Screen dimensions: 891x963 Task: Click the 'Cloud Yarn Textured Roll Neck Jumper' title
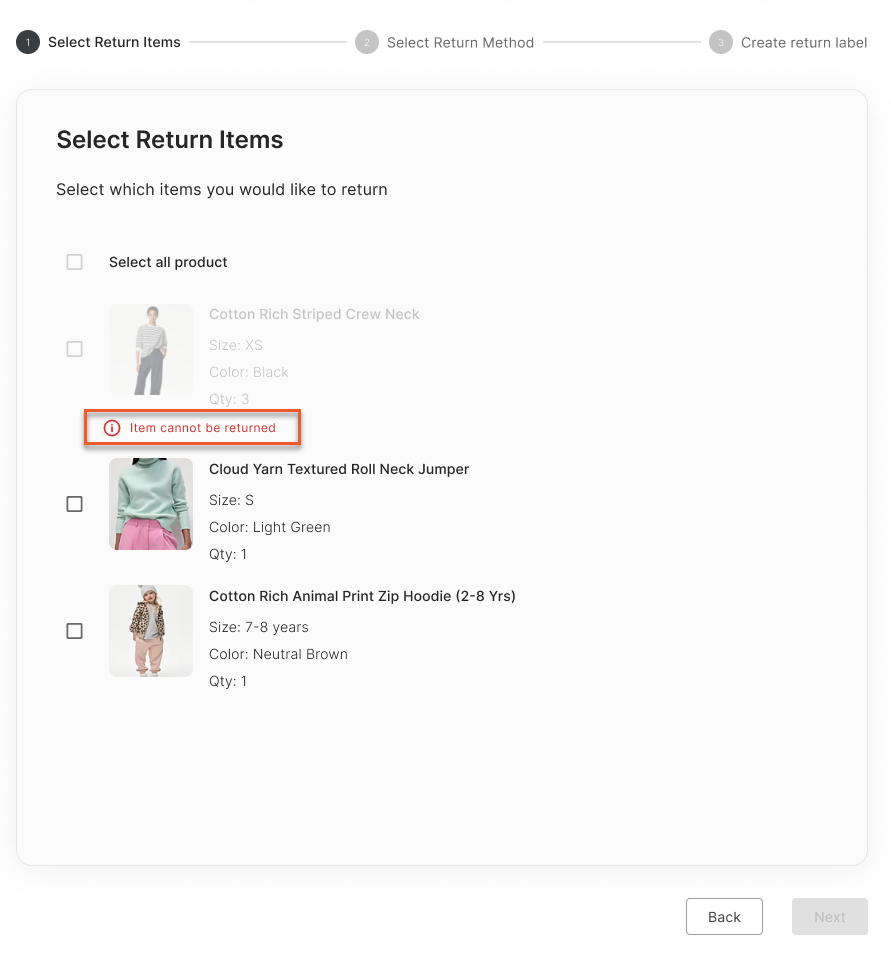(x=339, y=469)
